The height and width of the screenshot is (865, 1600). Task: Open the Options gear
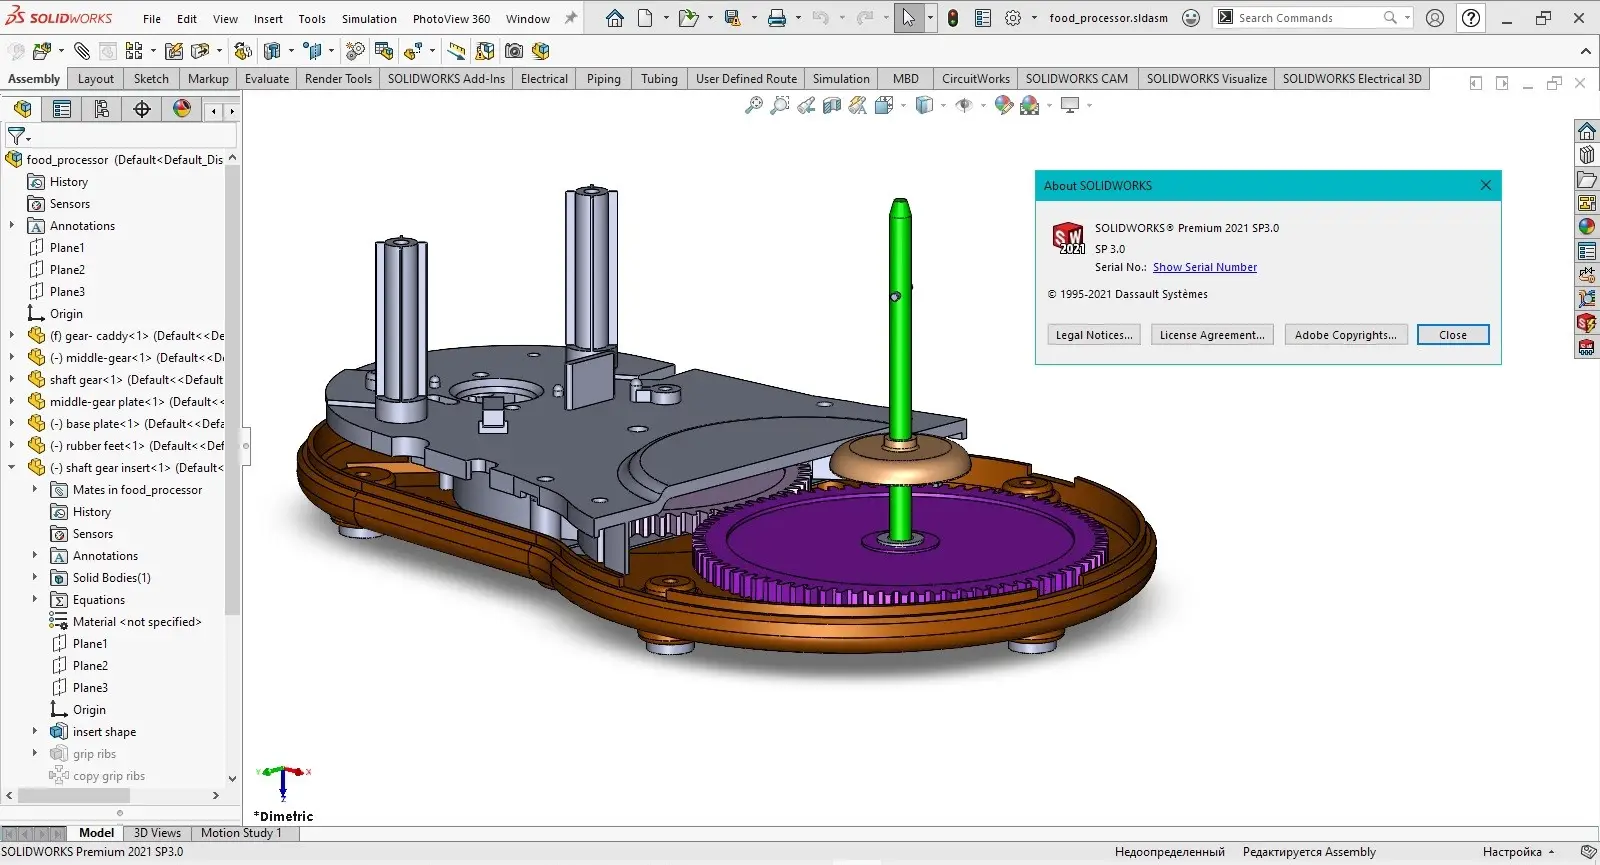[1013, 18]
